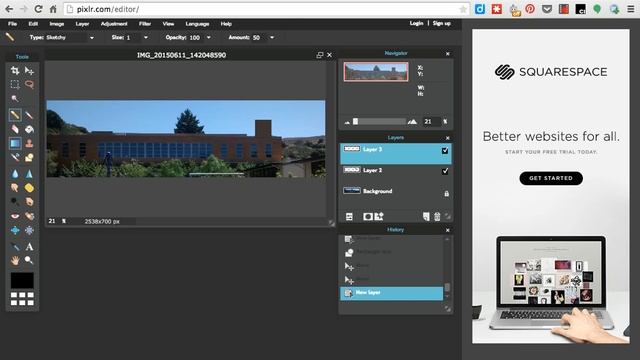The width and height of the screenshot is (640, 360).
Task: Select the Eraser tool
Action: [x=15, y=129]
